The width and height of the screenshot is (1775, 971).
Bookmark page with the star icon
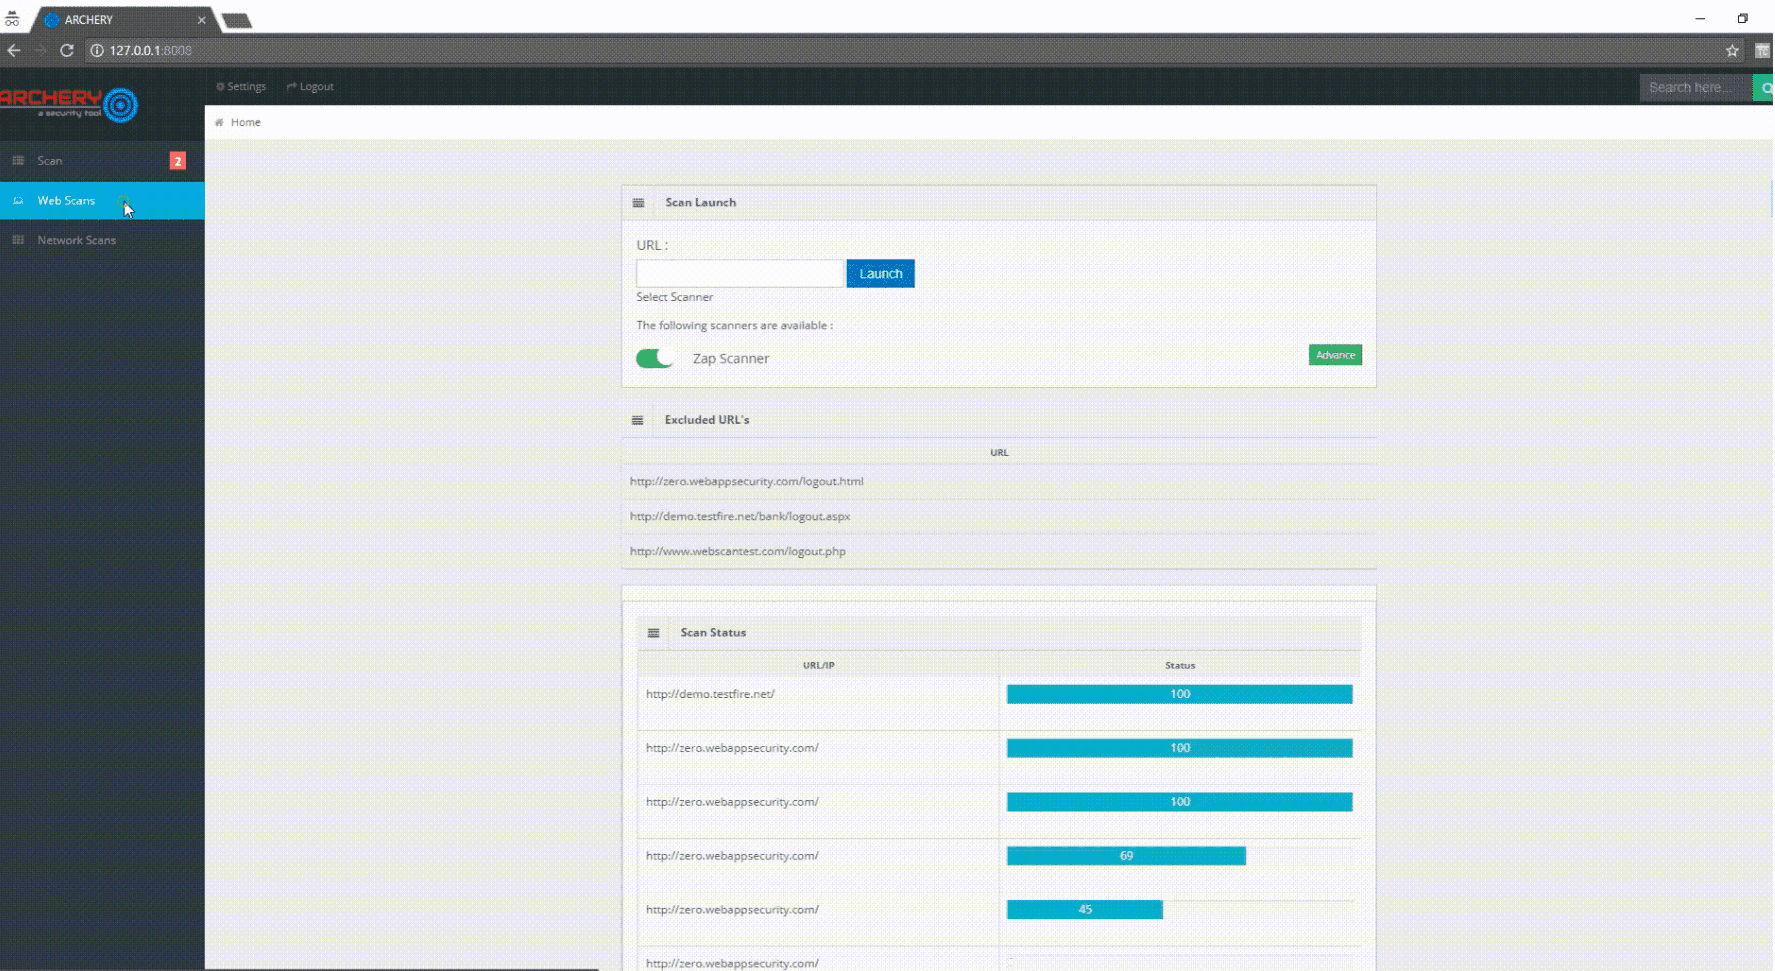click(1732, 50)
